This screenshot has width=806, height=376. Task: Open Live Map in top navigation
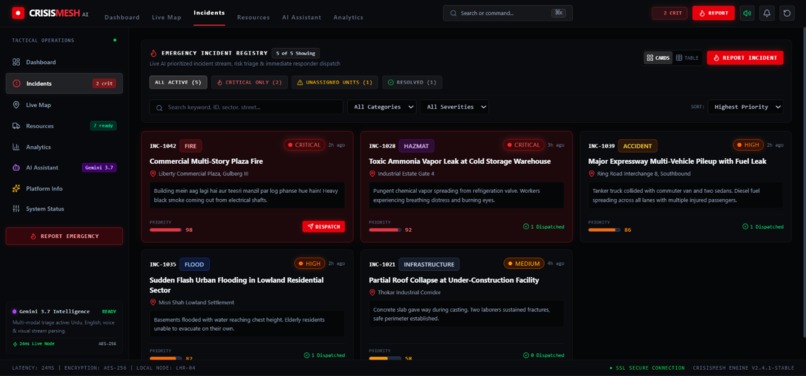point(167,17)
